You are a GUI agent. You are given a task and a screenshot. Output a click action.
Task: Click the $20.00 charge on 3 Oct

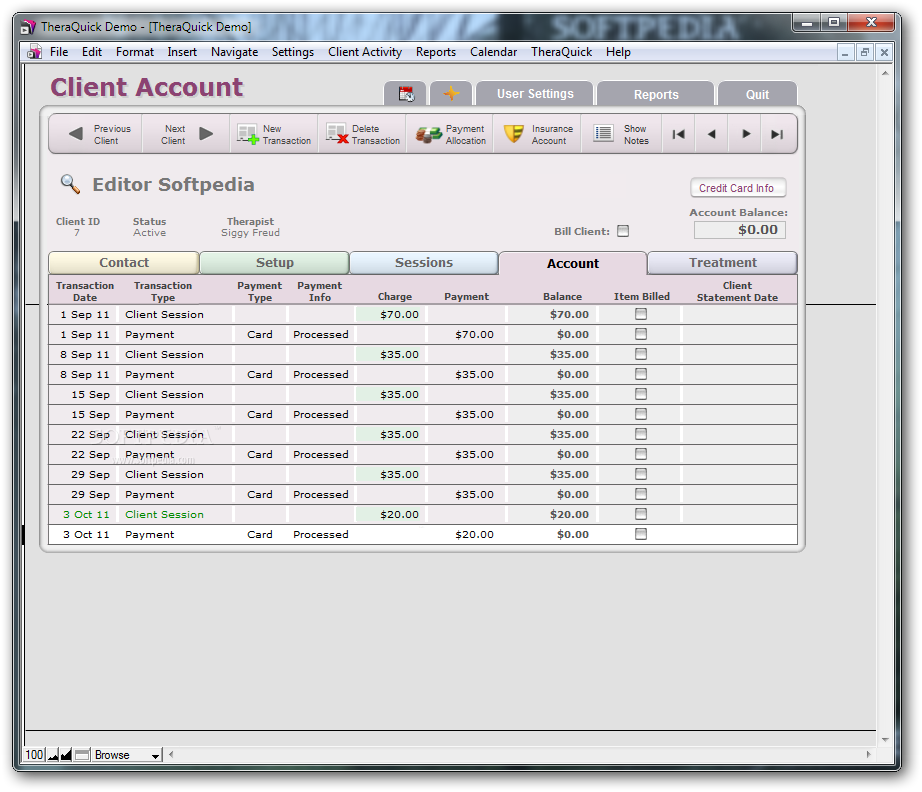[399, 514]
